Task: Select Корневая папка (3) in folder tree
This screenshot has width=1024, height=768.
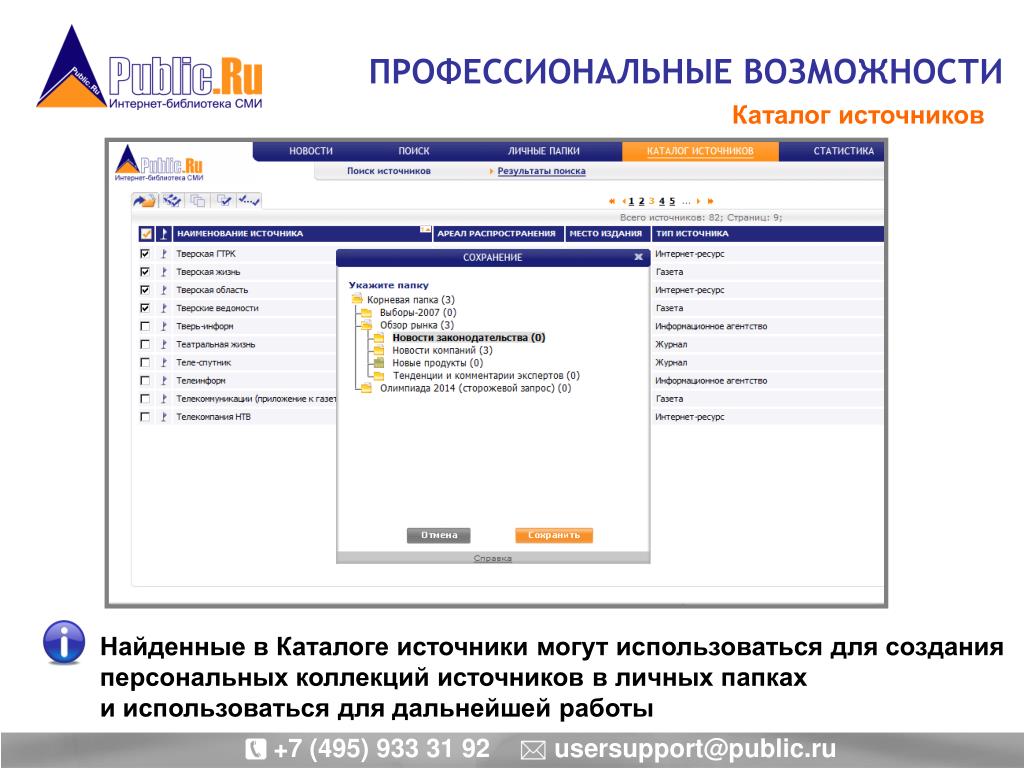Action: (x=411, y=300)
